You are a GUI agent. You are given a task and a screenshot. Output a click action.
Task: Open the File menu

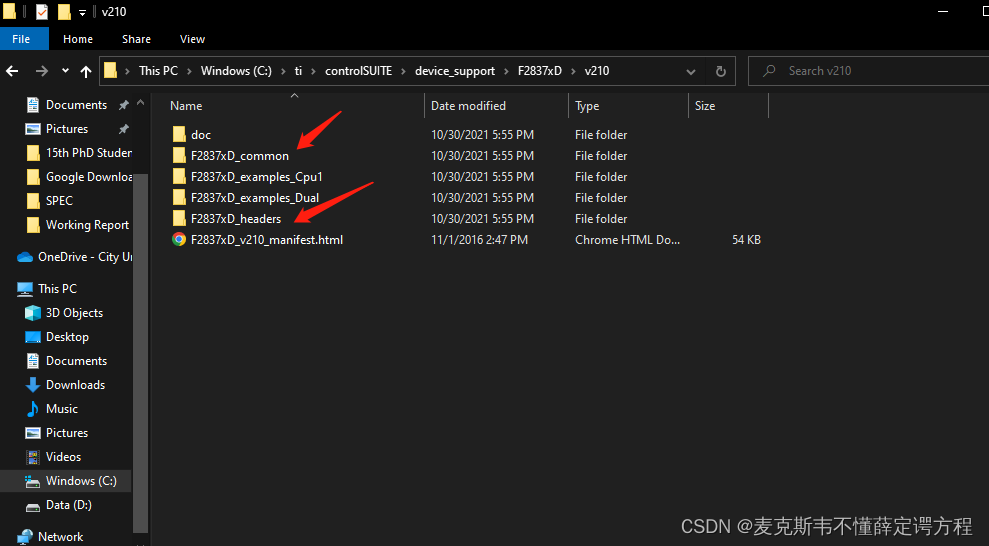coord(21,39)
